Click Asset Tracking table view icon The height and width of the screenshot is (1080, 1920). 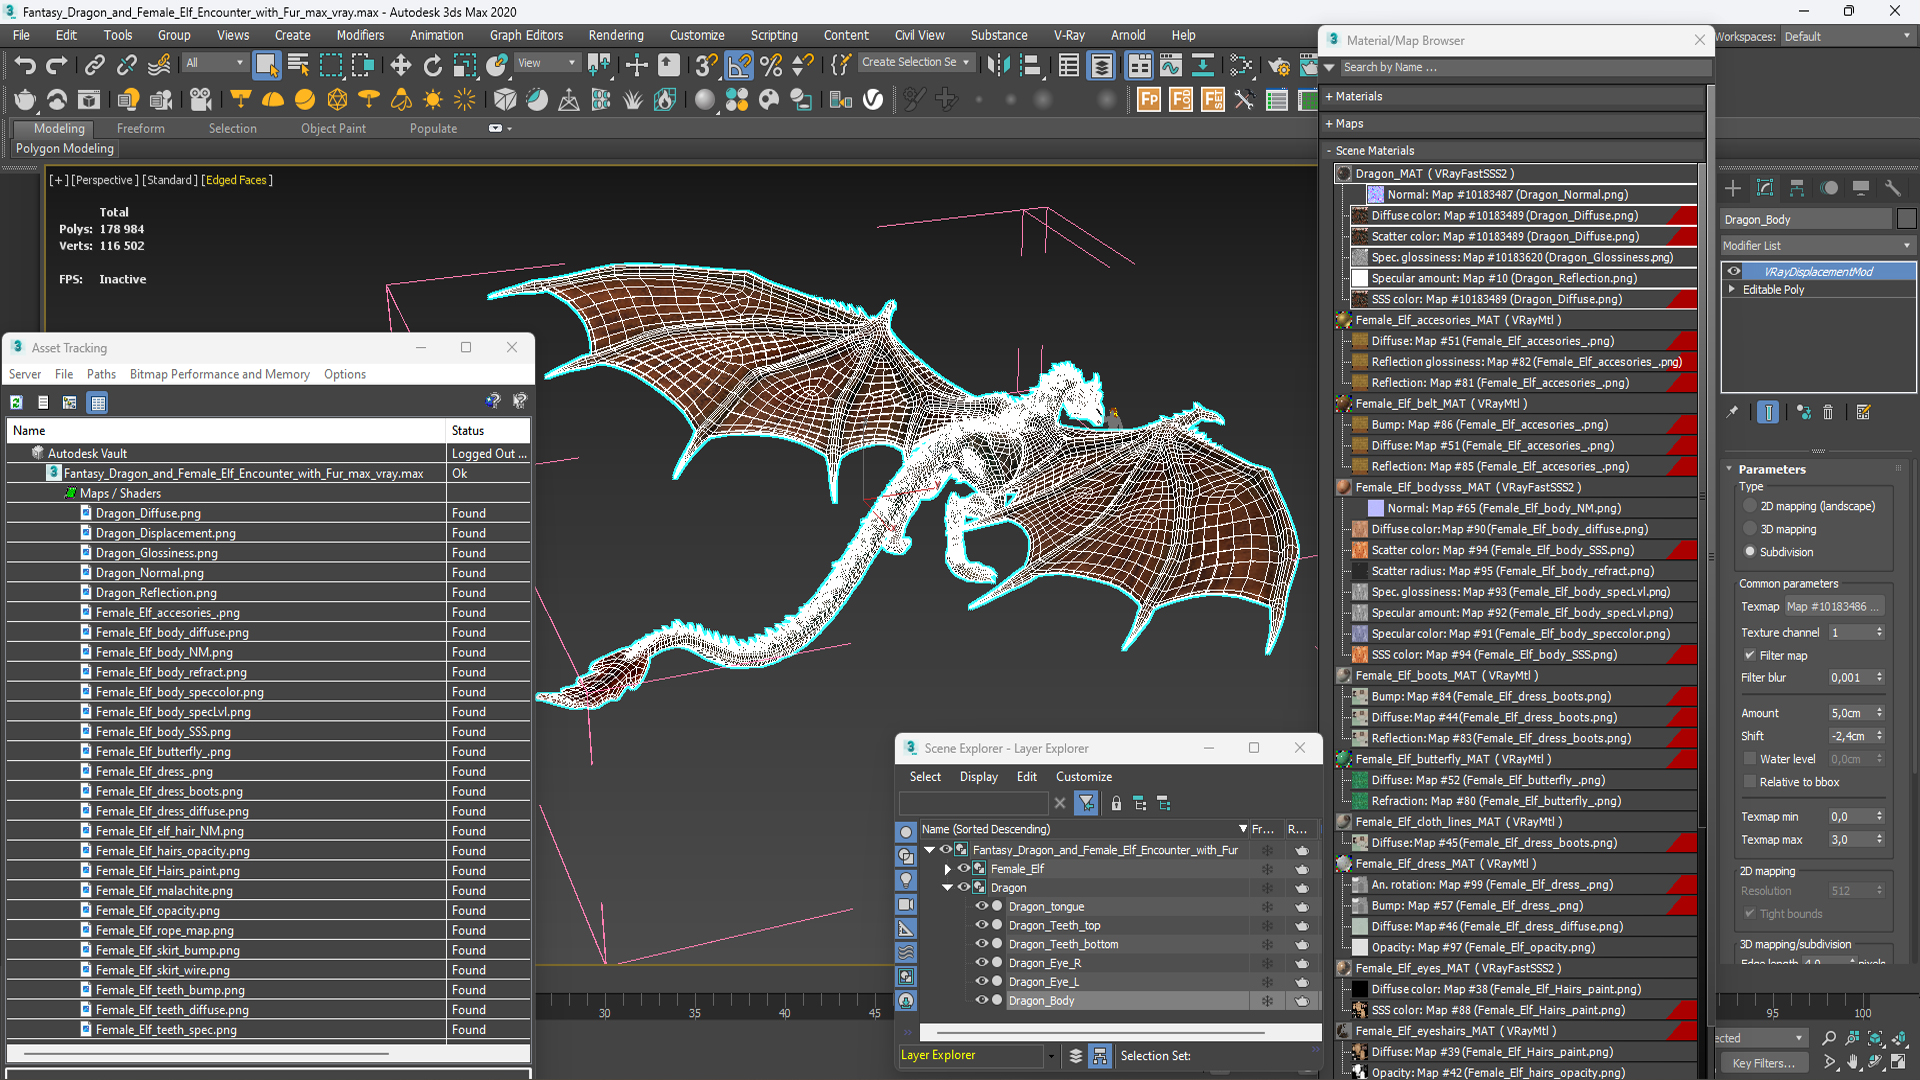[x=97, y=402]
